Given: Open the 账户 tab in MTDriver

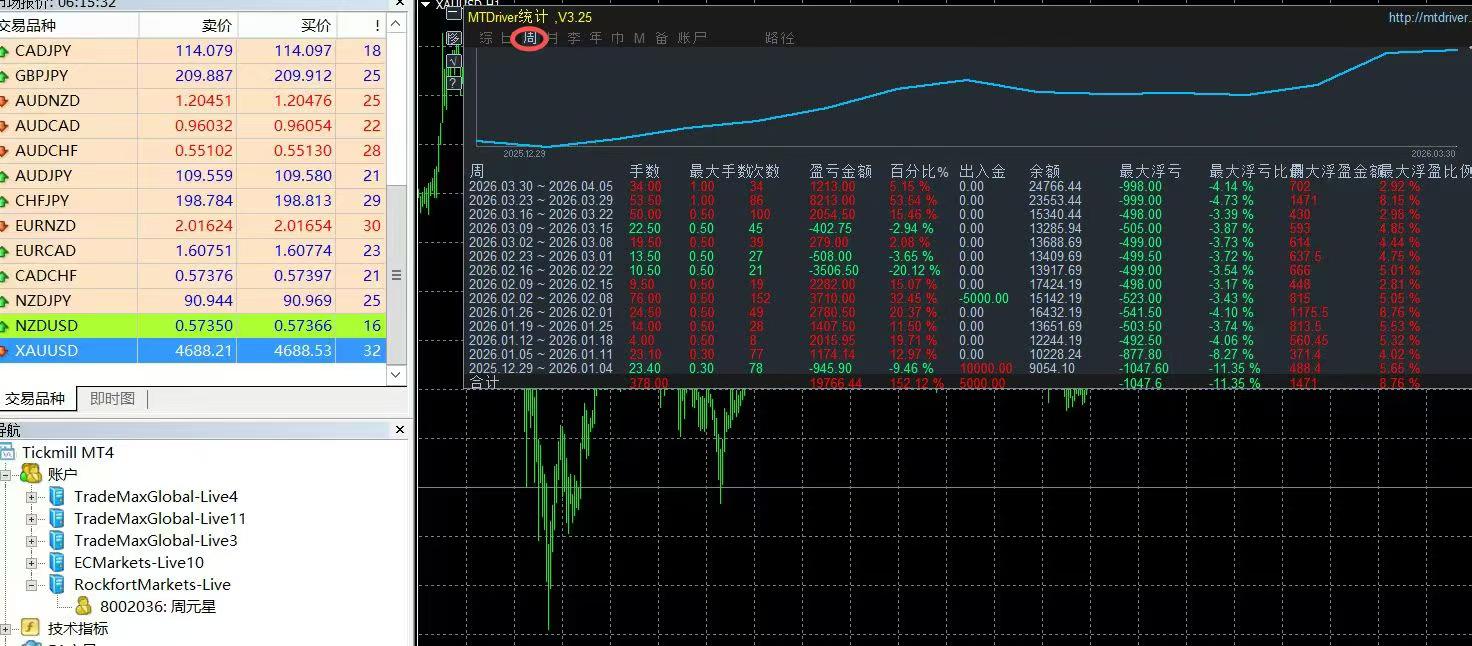Looking at the screenshot, I should click(692, 39).
